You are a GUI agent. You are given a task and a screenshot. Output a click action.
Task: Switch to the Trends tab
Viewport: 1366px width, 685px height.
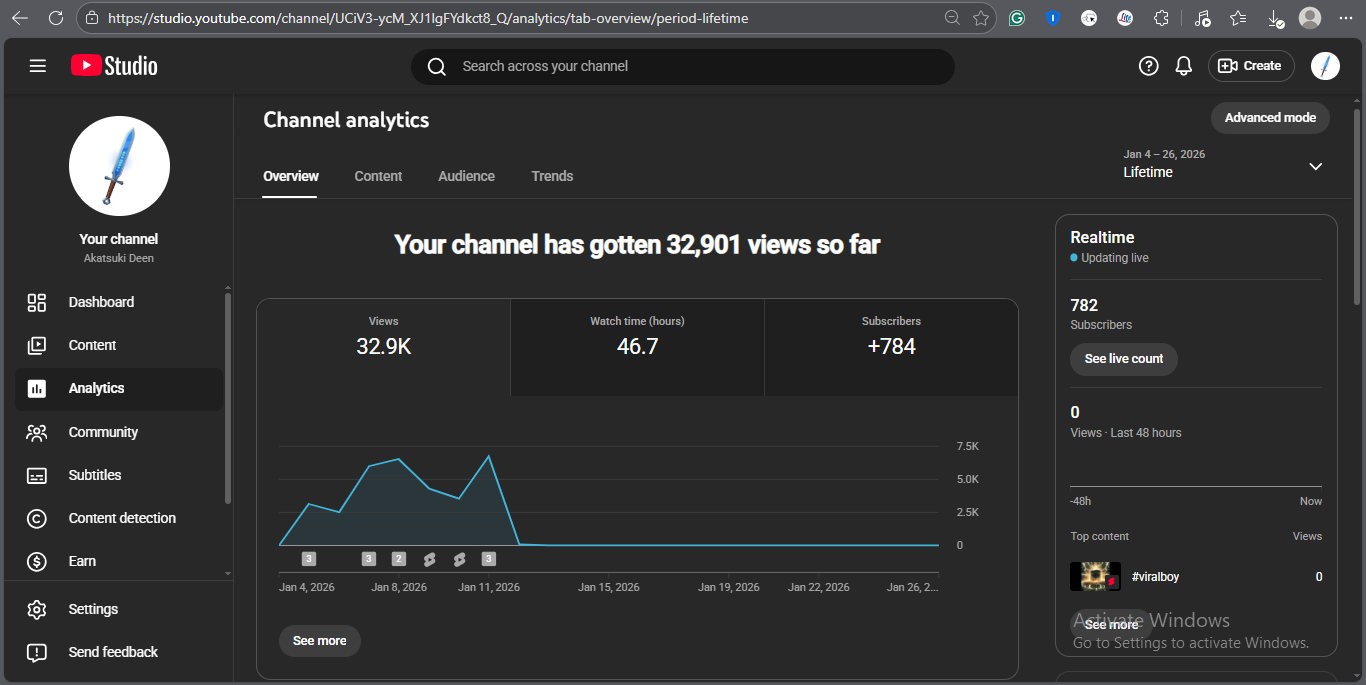[552, 176]
